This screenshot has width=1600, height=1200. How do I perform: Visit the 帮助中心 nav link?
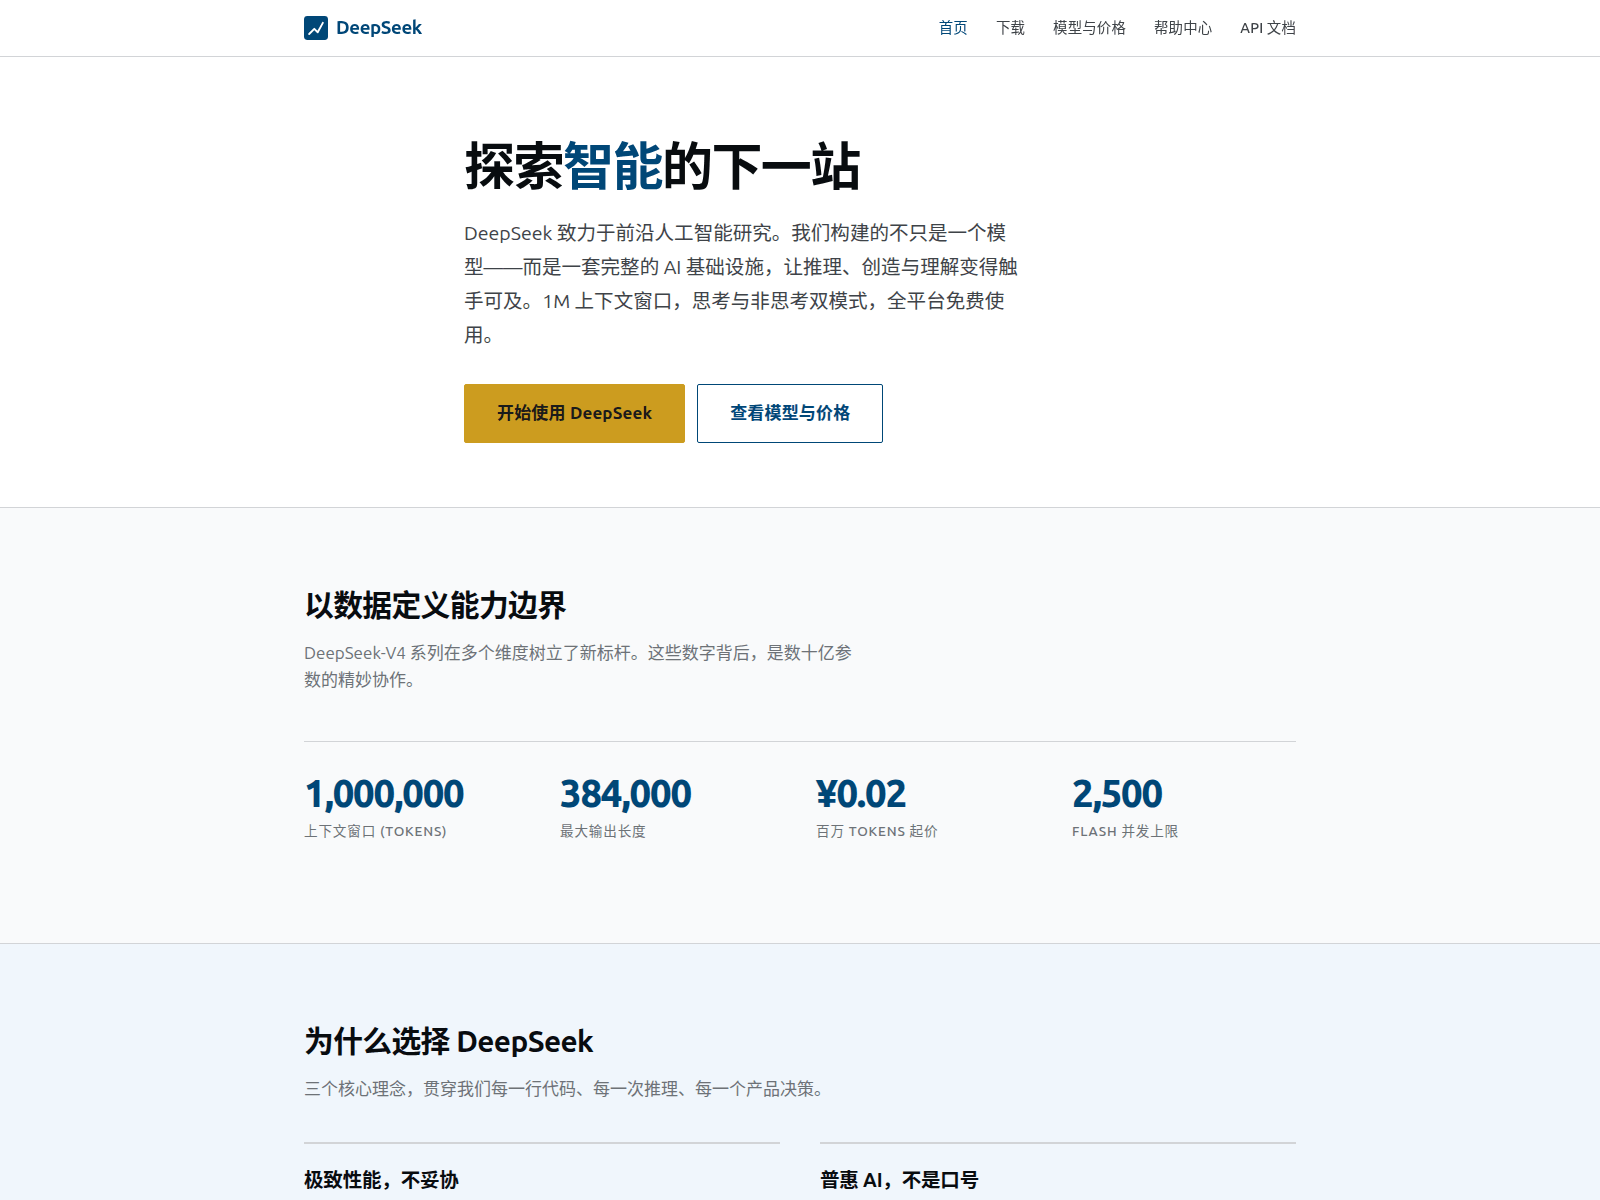pos(1183,28)
